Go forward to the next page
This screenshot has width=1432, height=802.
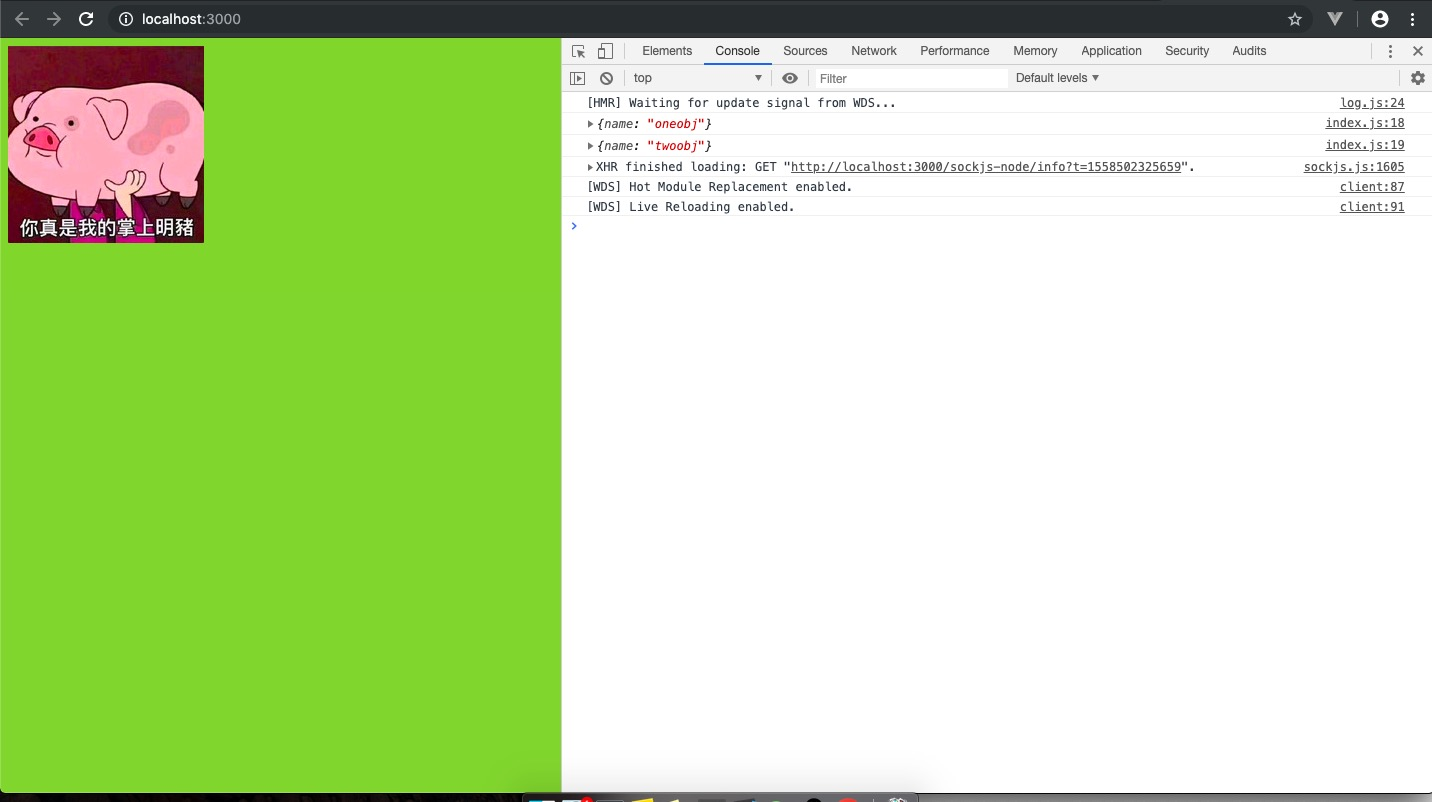coord(54,19)
